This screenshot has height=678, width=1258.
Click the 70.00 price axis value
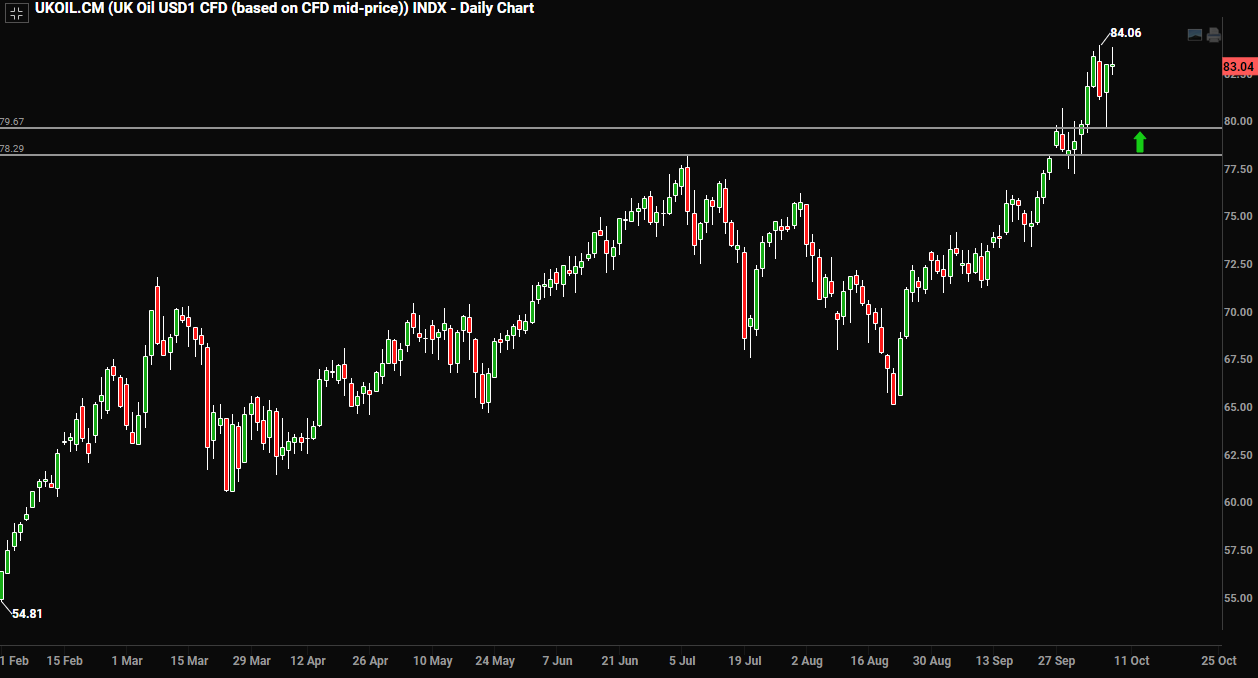(1238, 312)
